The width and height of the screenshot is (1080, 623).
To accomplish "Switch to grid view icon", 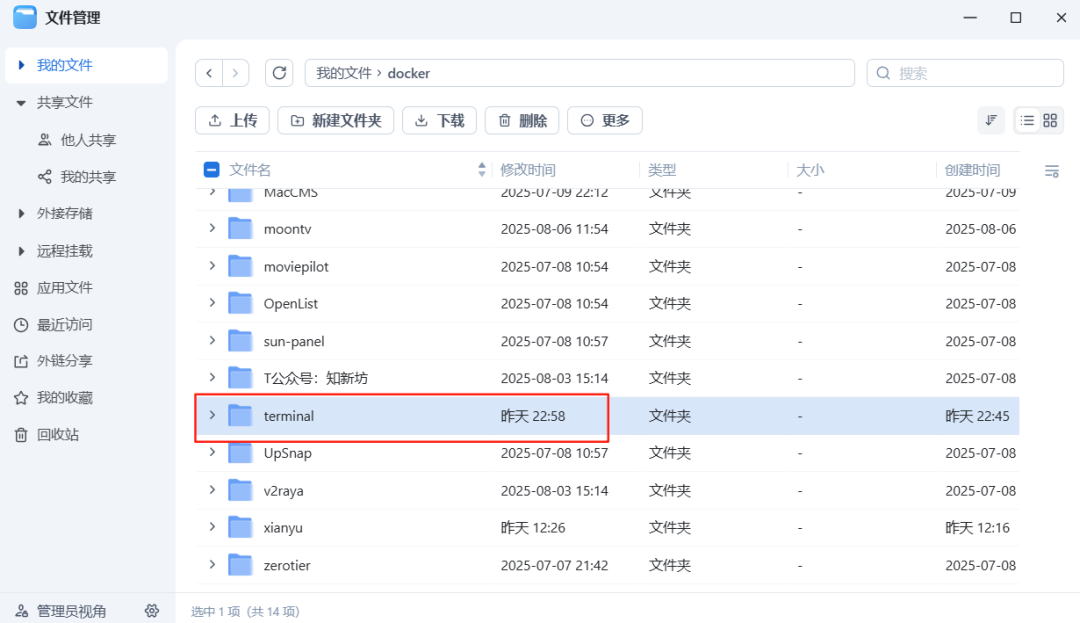I will pyautogui.click(x=1050, y=120).
